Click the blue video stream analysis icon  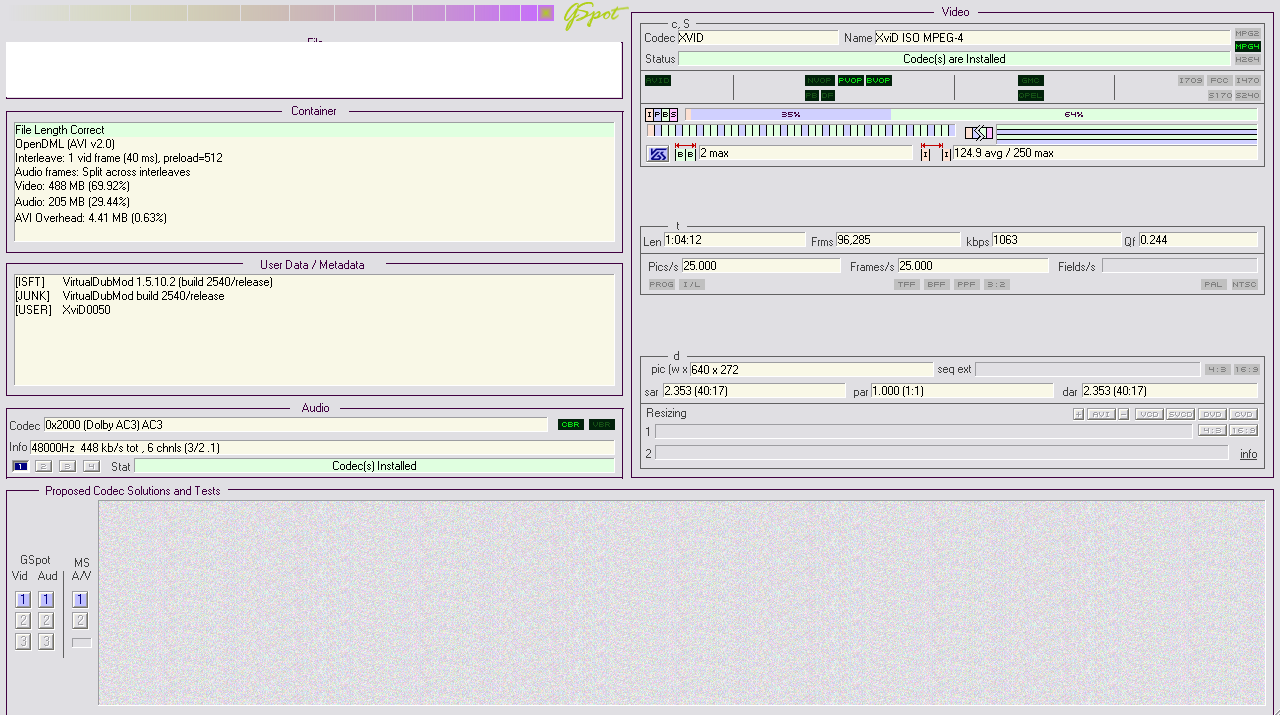[658, 153]
